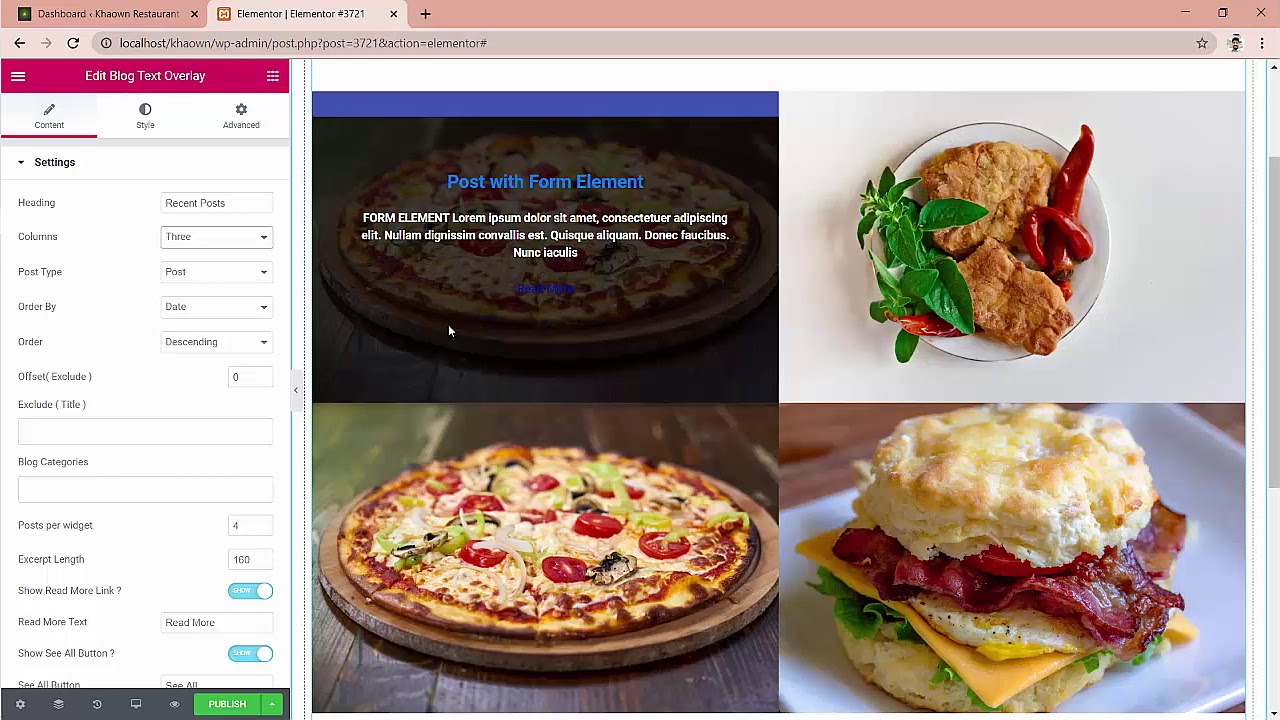This screenshot has width=1280, height=720.
Task: Collapse the Elementor panel with side handle
Action: coord(295,390)
